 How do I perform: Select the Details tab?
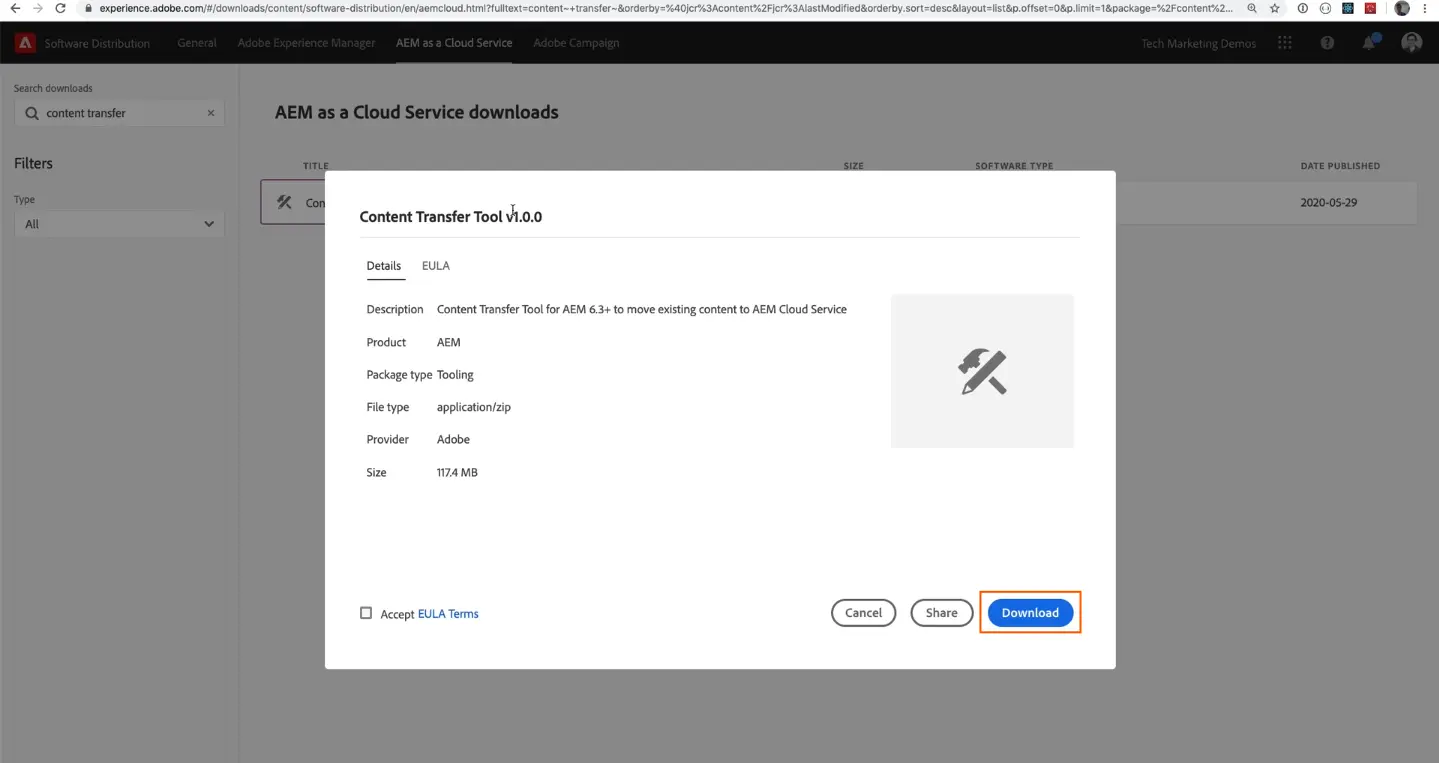click(x=384, y=266)
